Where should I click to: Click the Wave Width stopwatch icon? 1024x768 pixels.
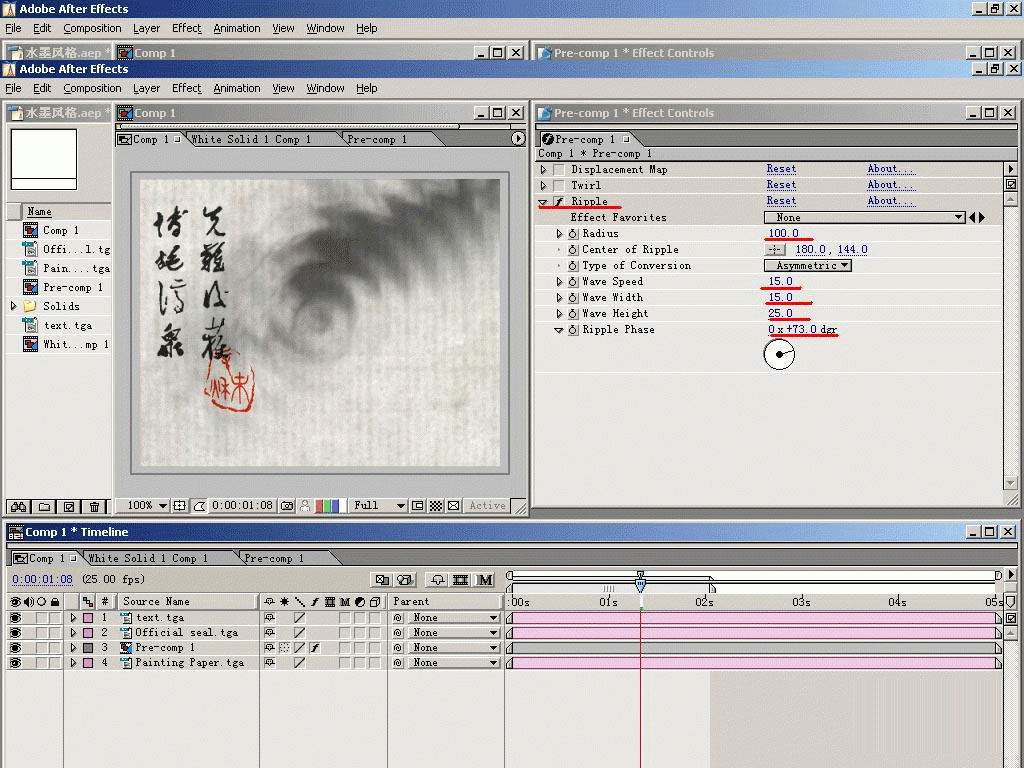pos(573,297)
